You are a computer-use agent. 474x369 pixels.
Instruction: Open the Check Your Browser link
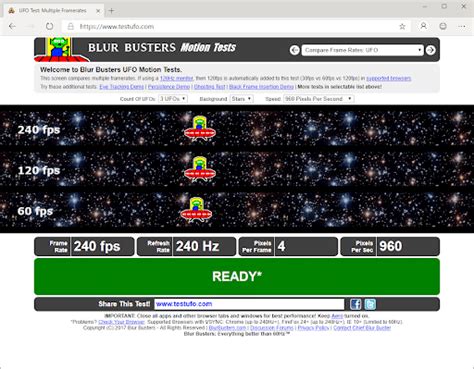click(122, 322)
